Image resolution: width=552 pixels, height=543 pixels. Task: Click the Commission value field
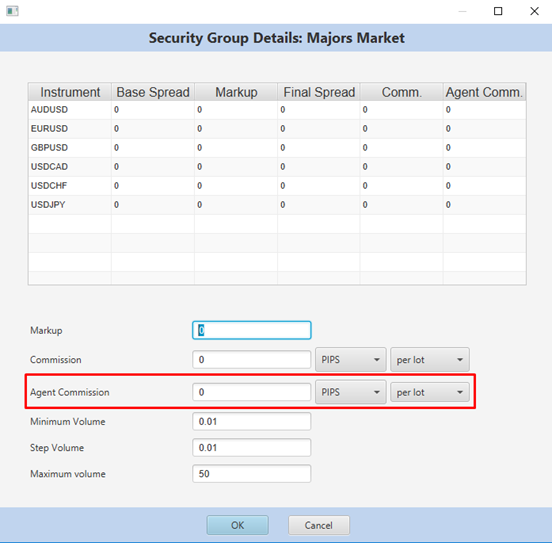pyautogui.click(x=252, y=360)
